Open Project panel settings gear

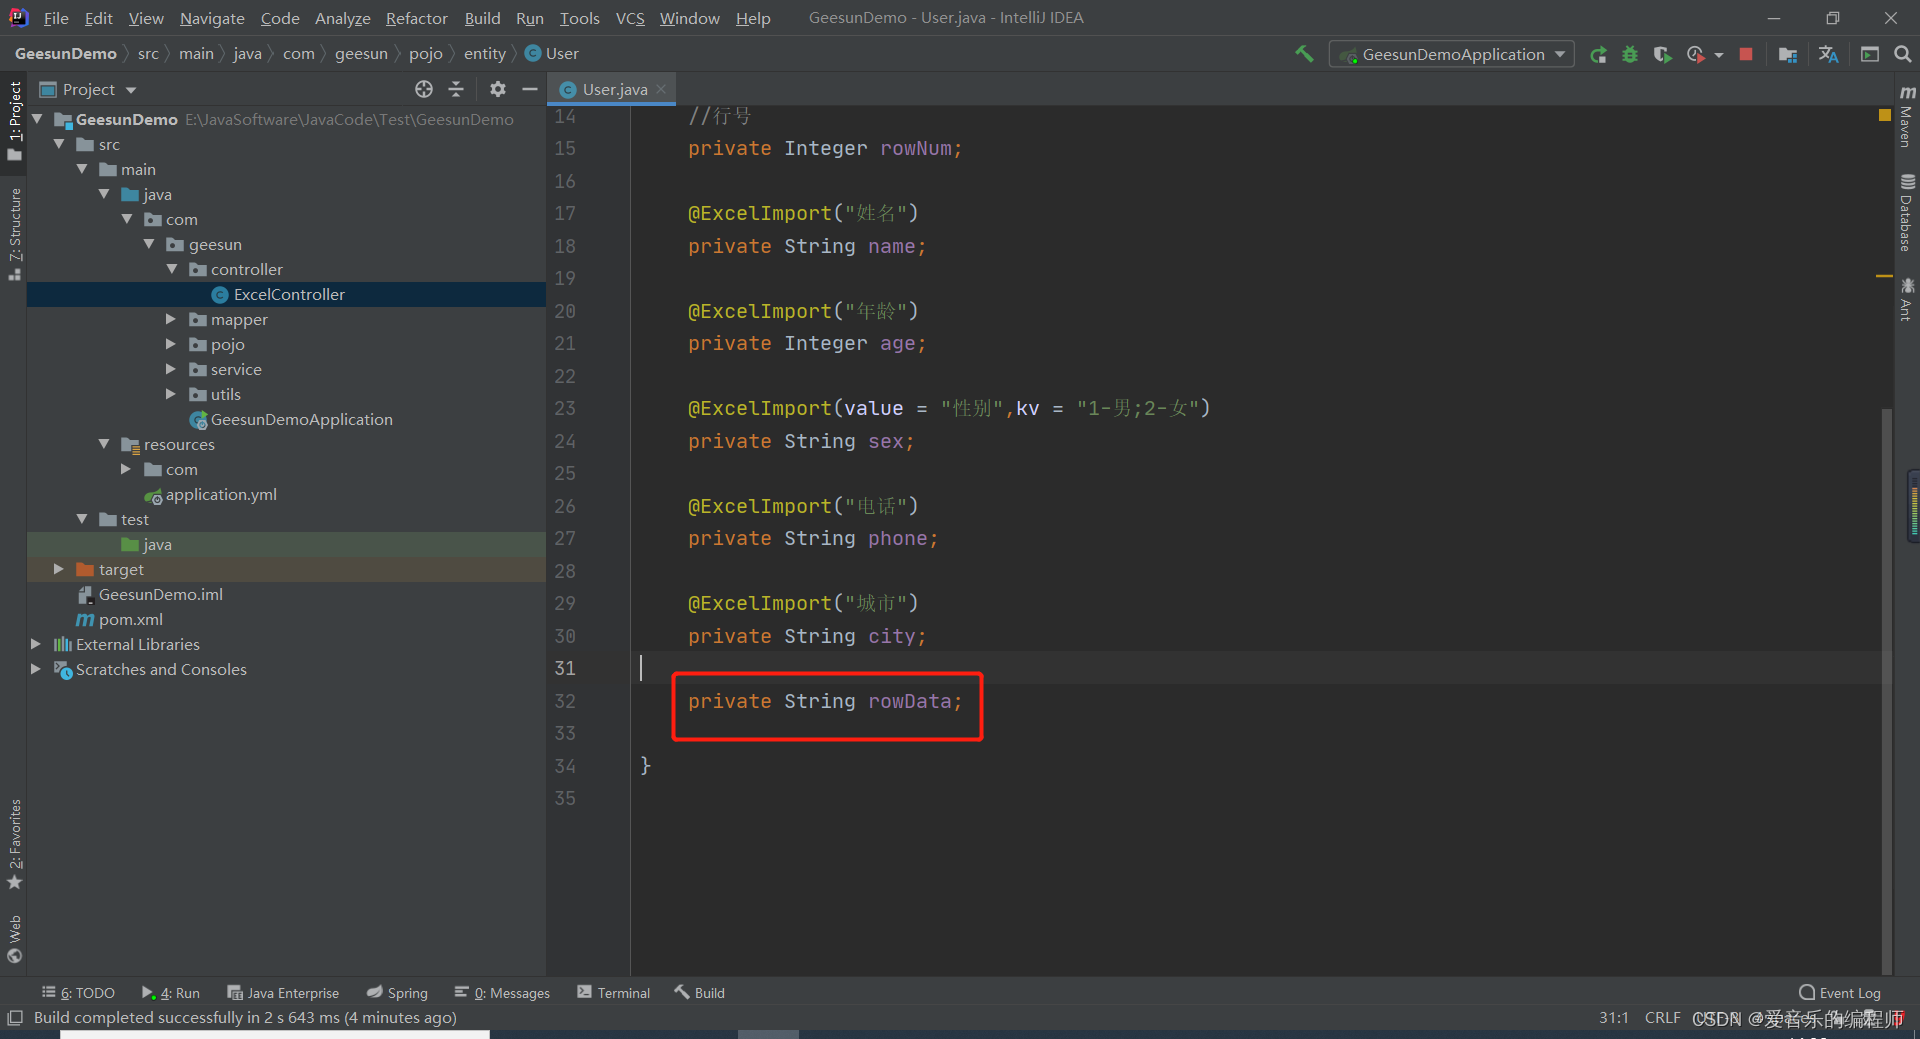point(498,89)
